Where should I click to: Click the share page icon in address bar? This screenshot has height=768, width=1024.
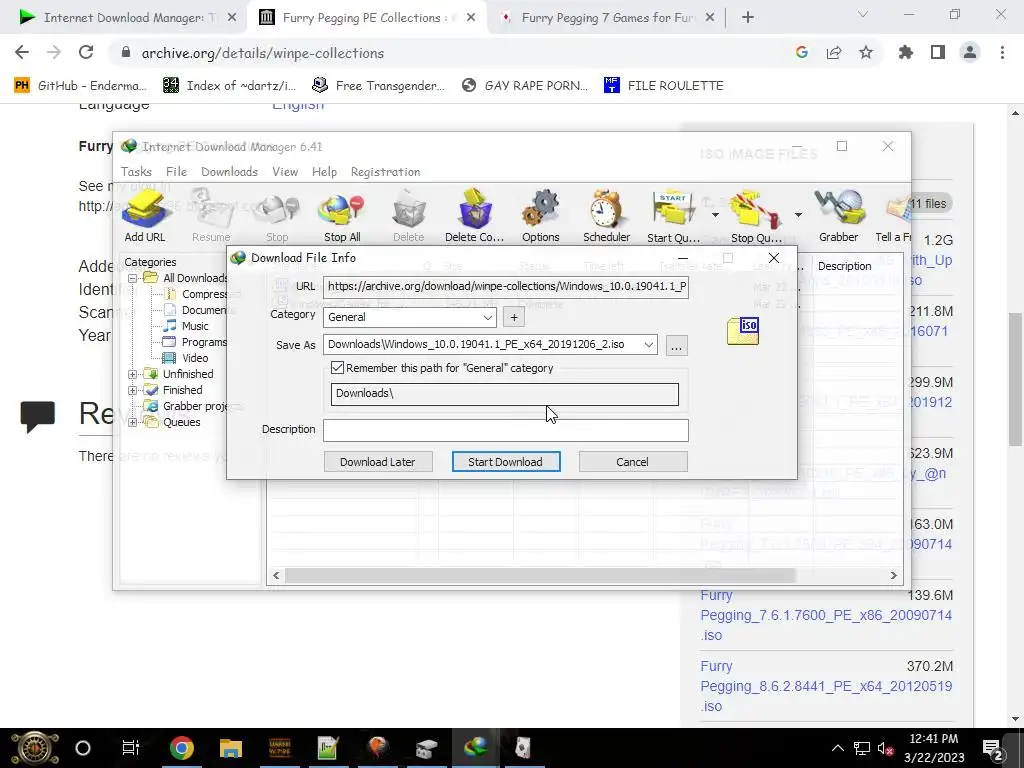click(x=834, y=53)
